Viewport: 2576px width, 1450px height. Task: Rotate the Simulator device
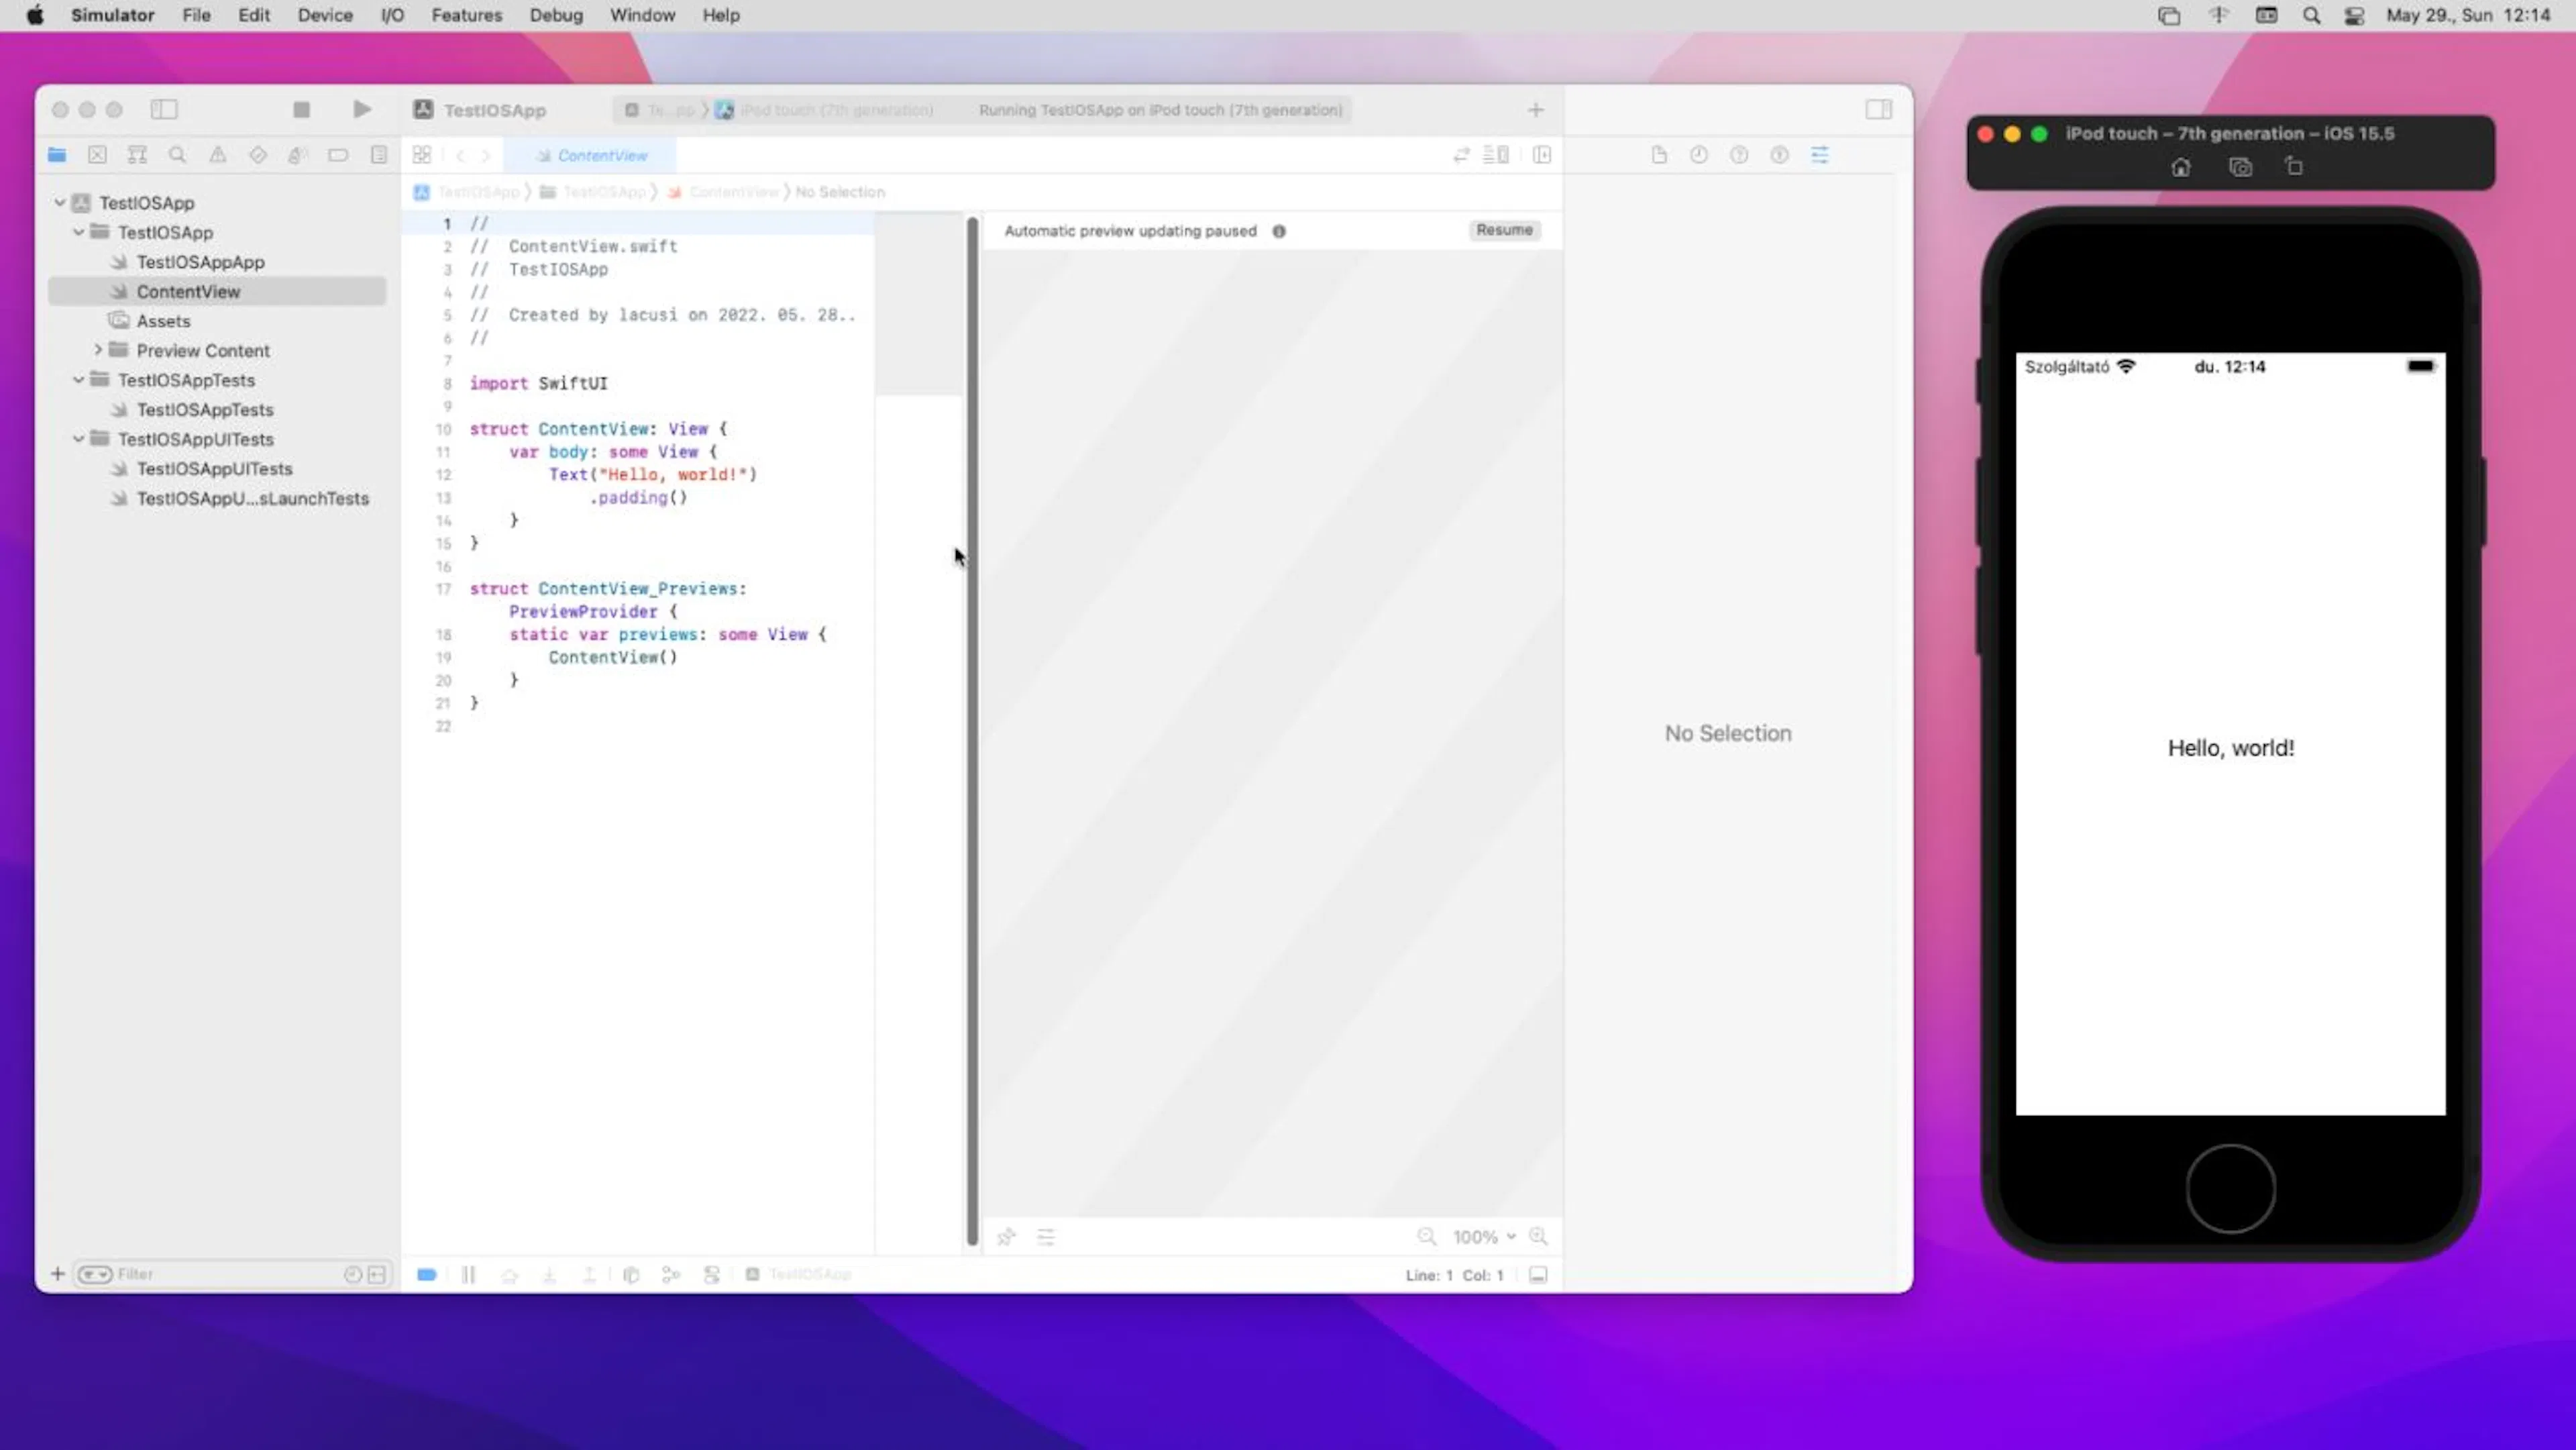click(x=2294, y=167)
